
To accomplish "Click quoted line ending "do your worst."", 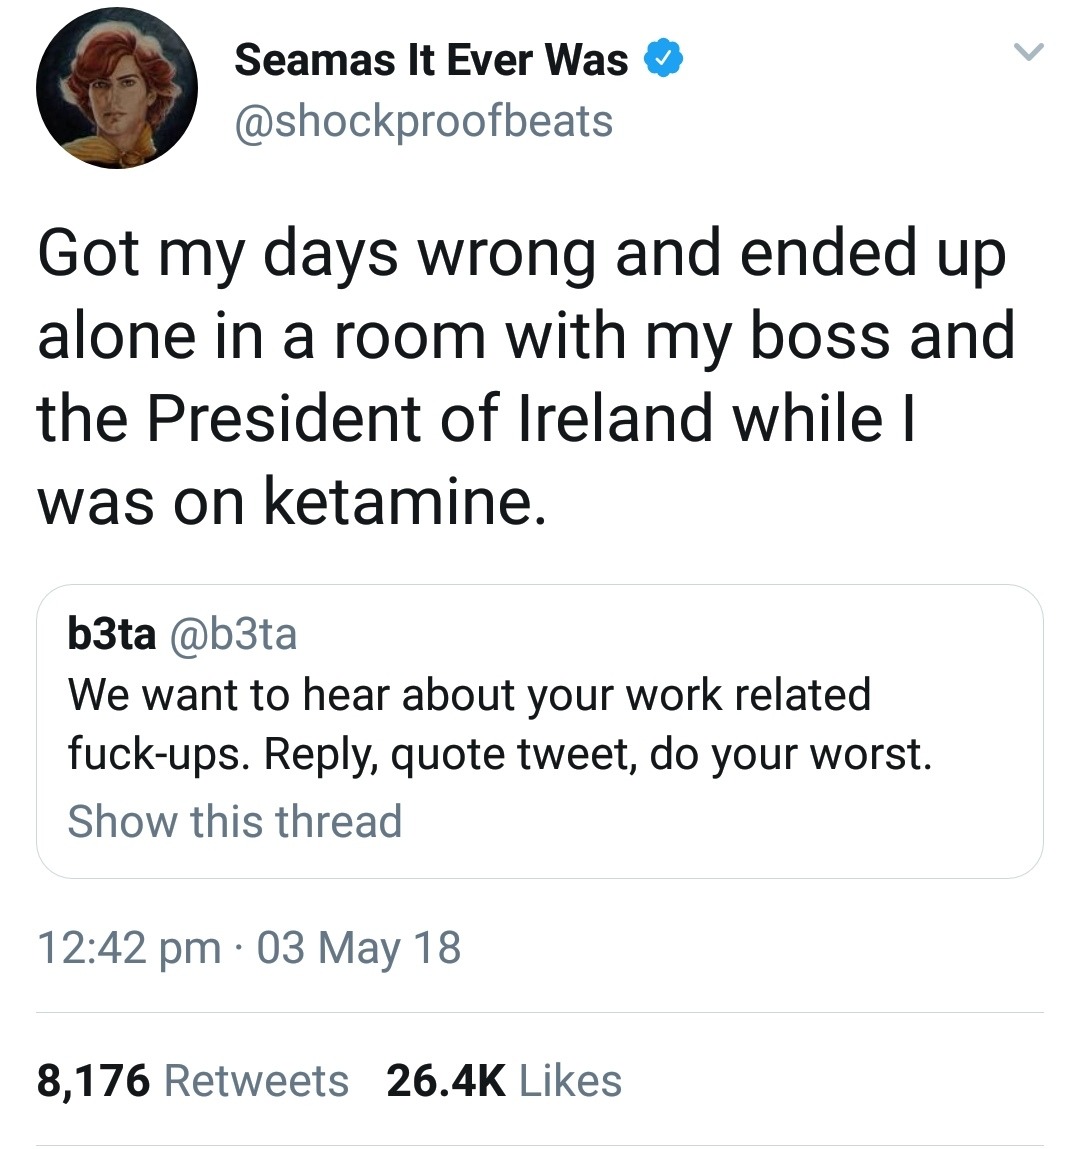I will (x=499, y=753).
